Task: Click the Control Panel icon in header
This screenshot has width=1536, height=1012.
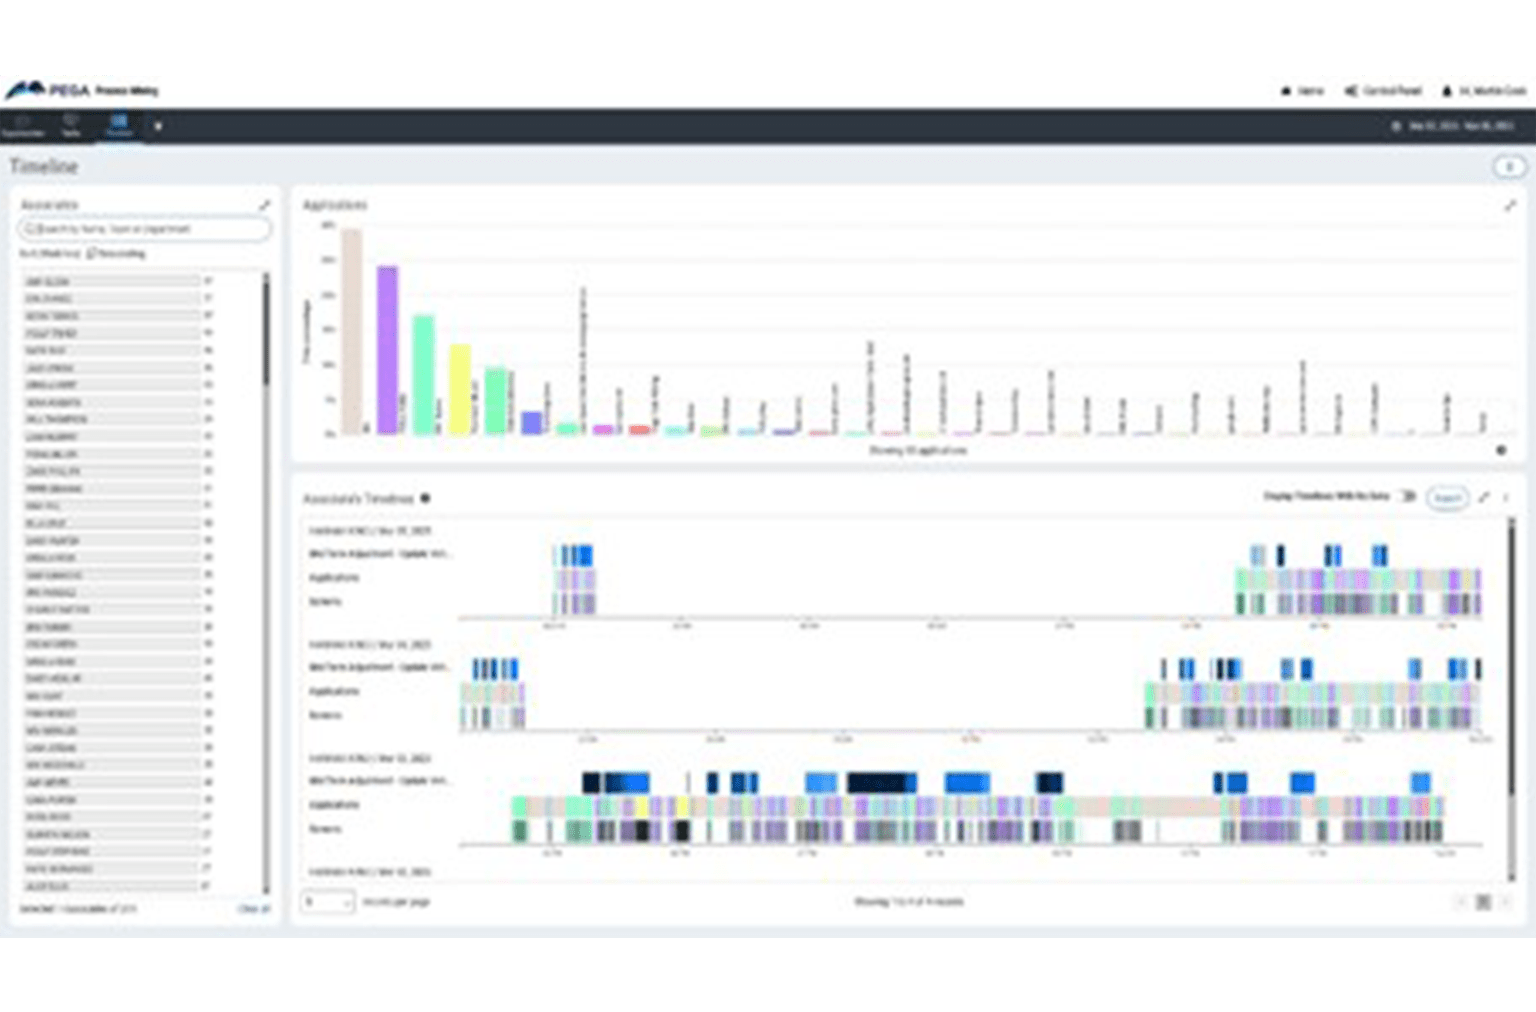Action: click(1351, 91)
